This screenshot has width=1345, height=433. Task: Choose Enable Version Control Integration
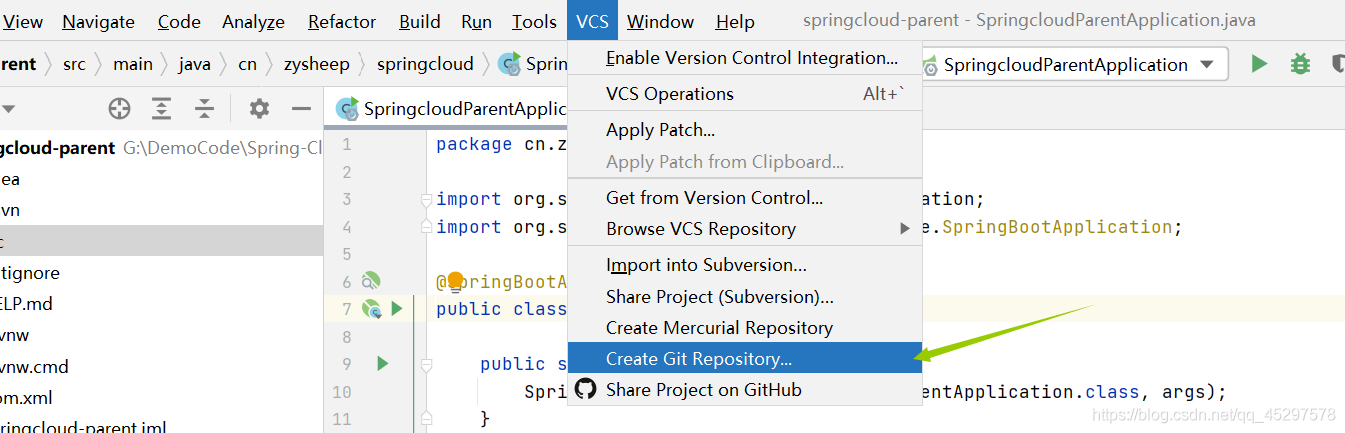click(x=751, y=58)
